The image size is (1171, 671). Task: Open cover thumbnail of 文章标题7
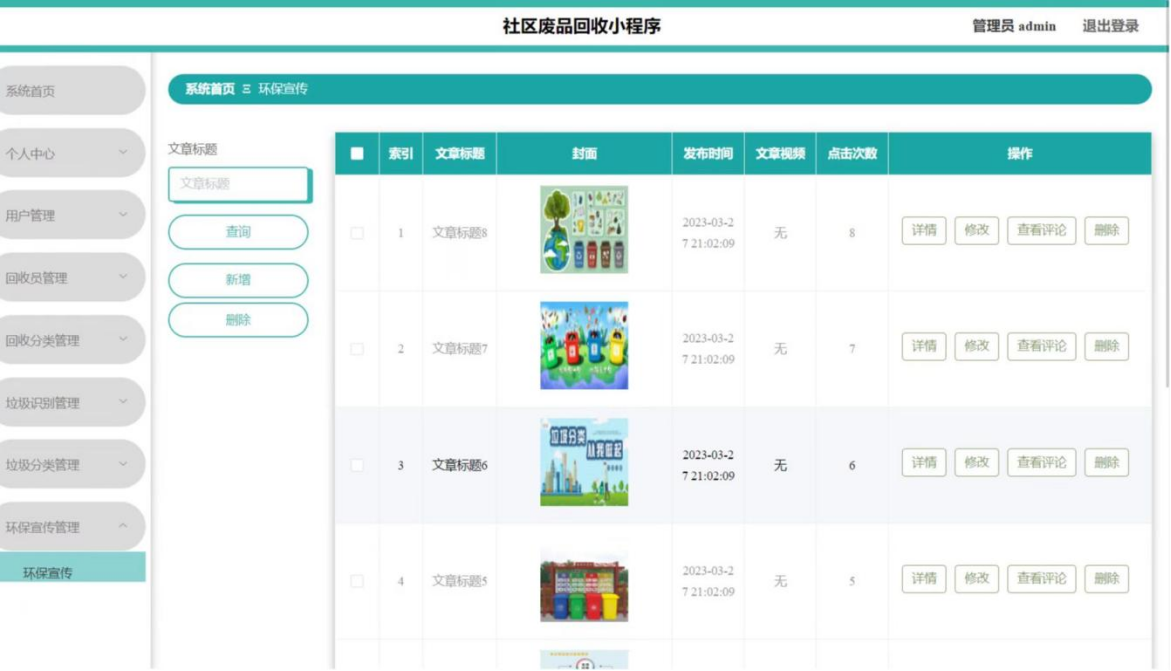(584, 345)
